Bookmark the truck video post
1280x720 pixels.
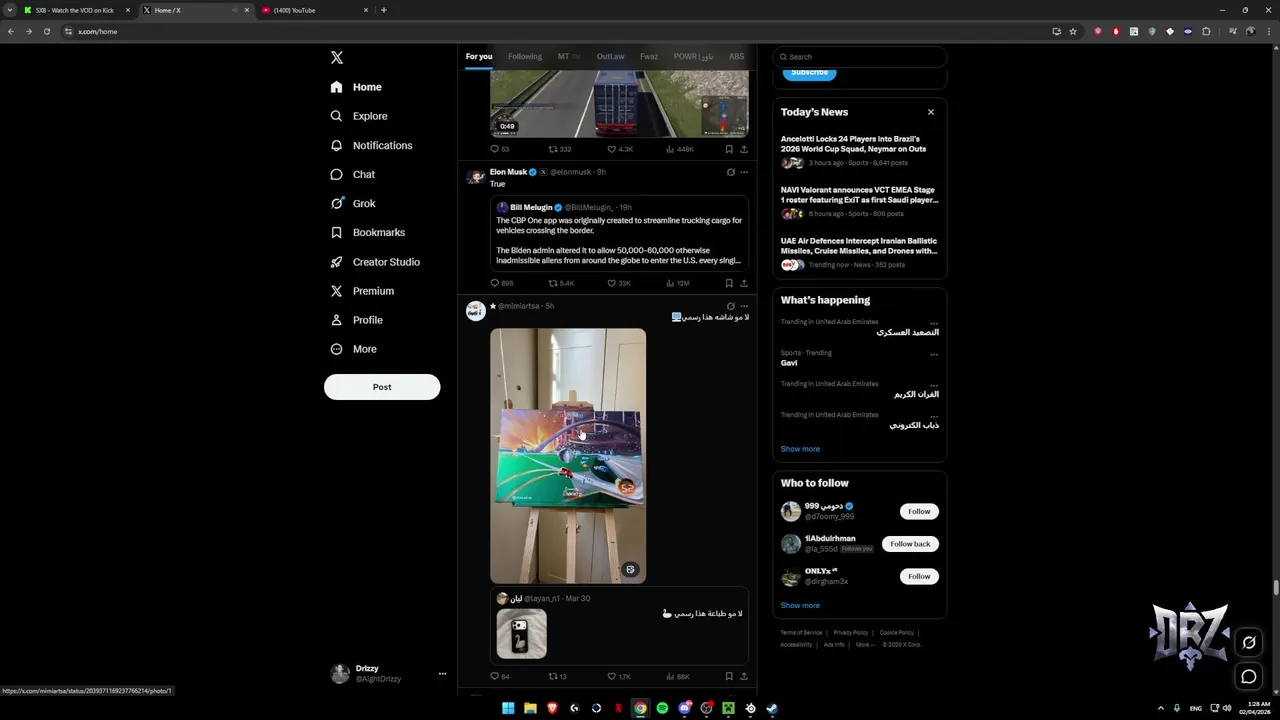coord(729,149)
